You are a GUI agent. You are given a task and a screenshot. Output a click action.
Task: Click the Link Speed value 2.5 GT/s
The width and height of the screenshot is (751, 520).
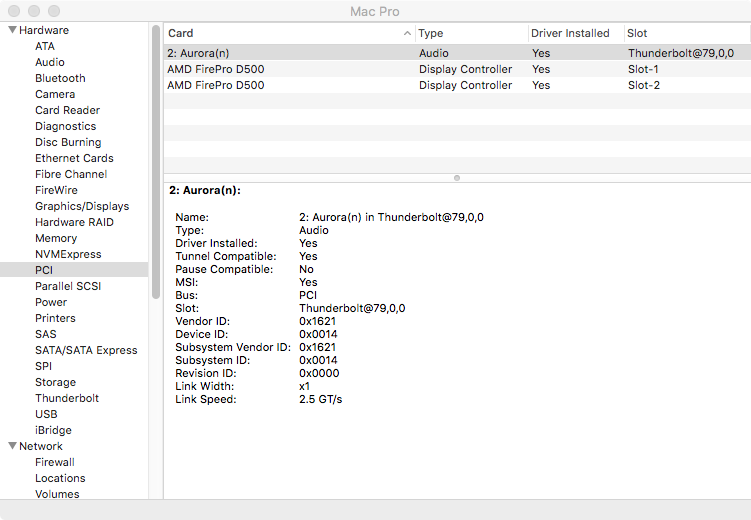320,399
